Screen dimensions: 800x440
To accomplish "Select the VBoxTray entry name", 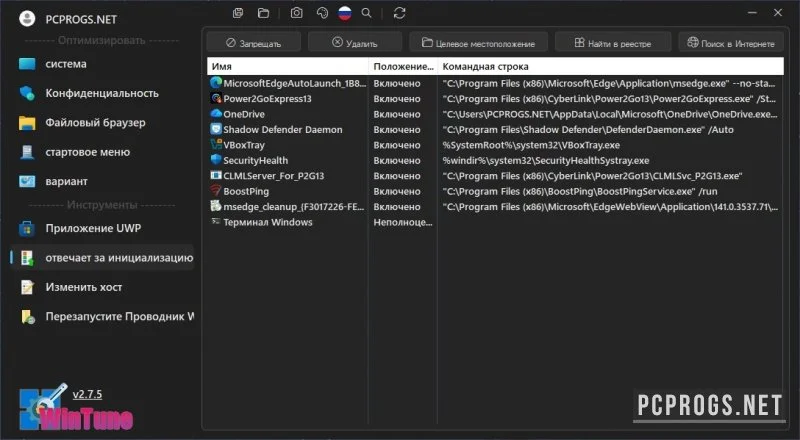I will (244, 145).
